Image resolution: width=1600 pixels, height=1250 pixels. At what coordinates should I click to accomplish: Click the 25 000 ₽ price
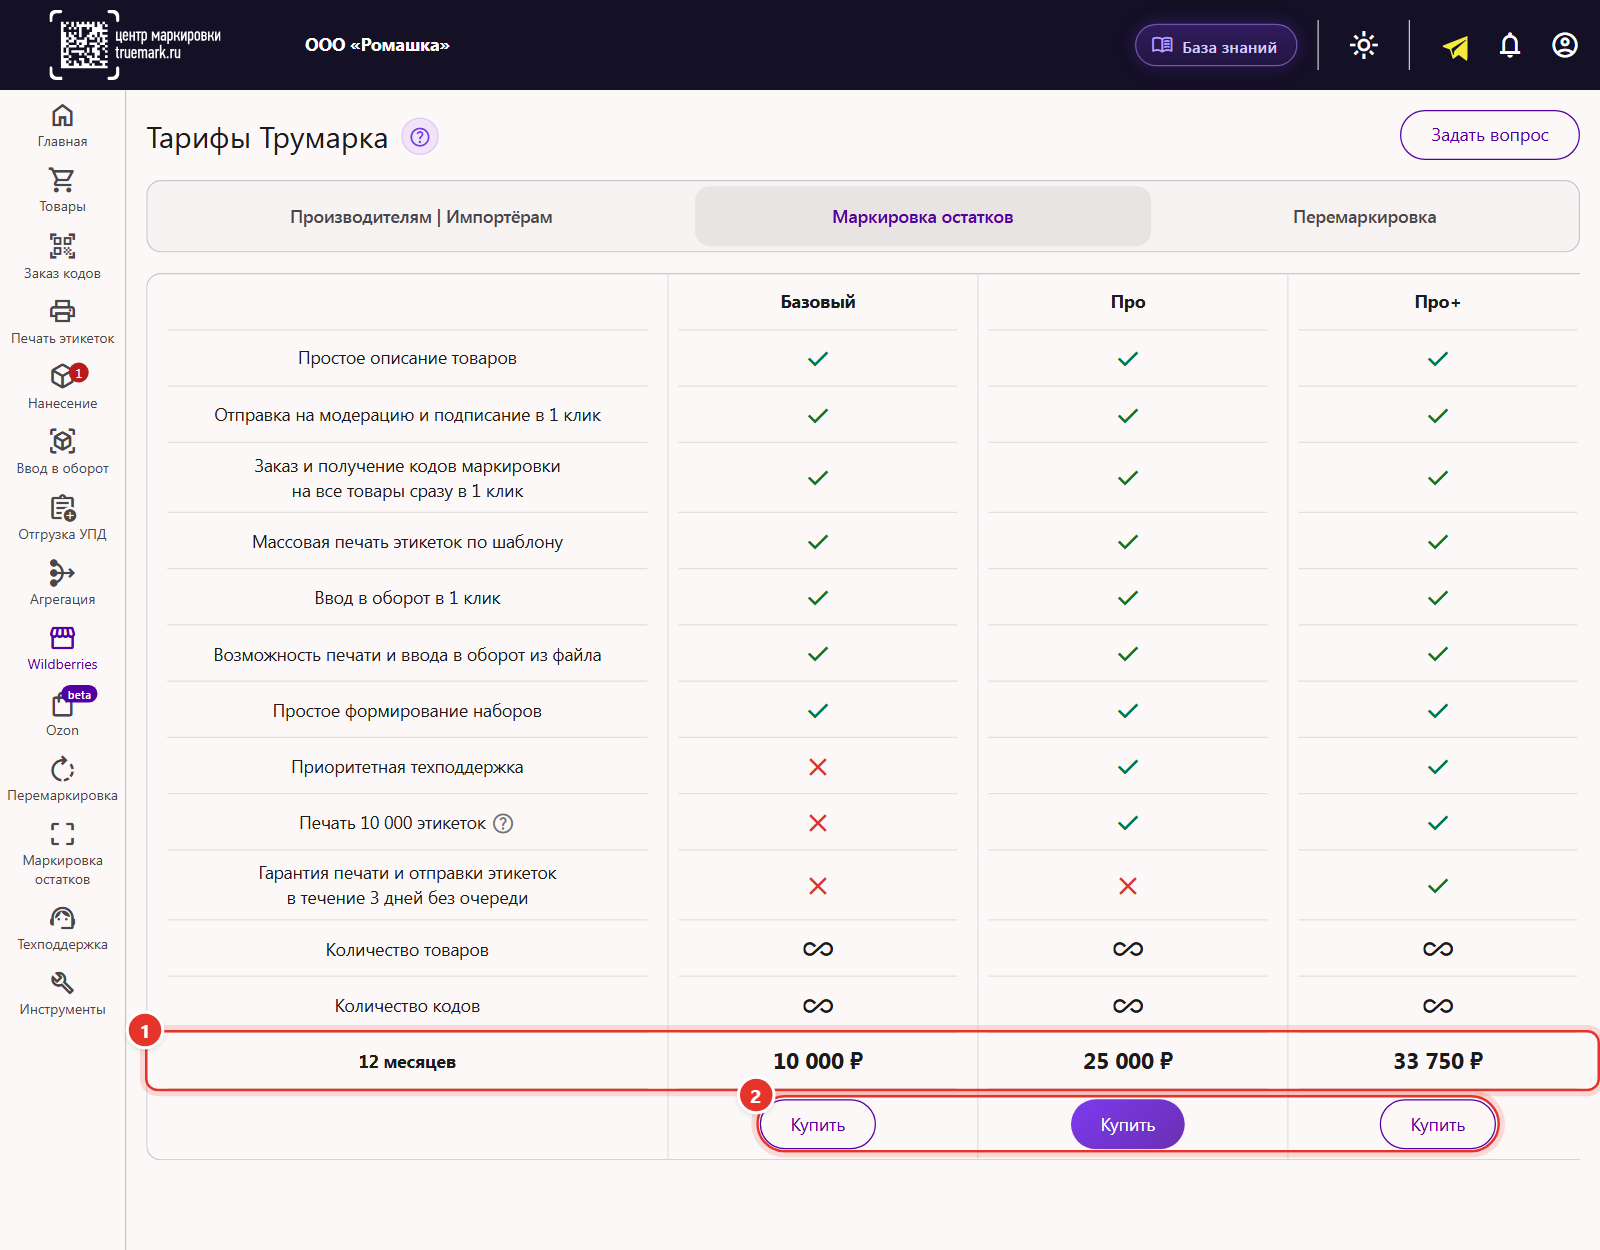pyautogui.click(x=1128, y=1061)
